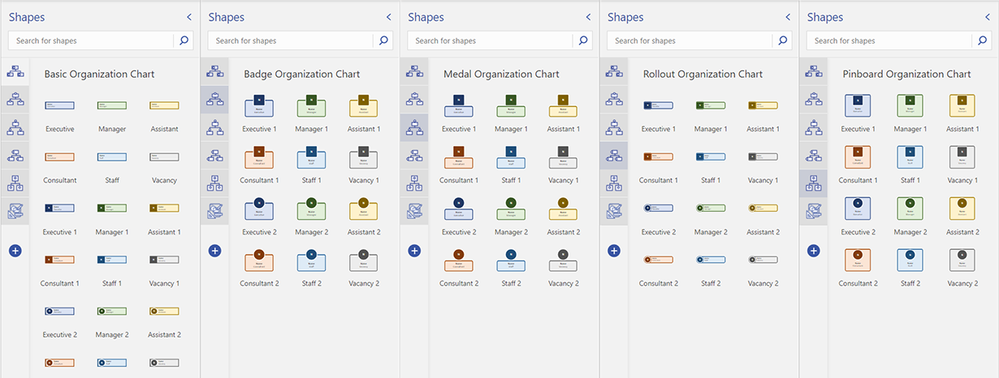Select the Vacancy shape in Basic Organization Chart

(164, 157)
